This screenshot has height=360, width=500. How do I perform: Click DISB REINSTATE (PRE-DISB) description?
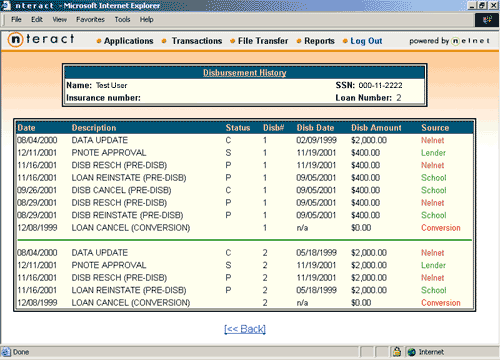tap(127, 215)
